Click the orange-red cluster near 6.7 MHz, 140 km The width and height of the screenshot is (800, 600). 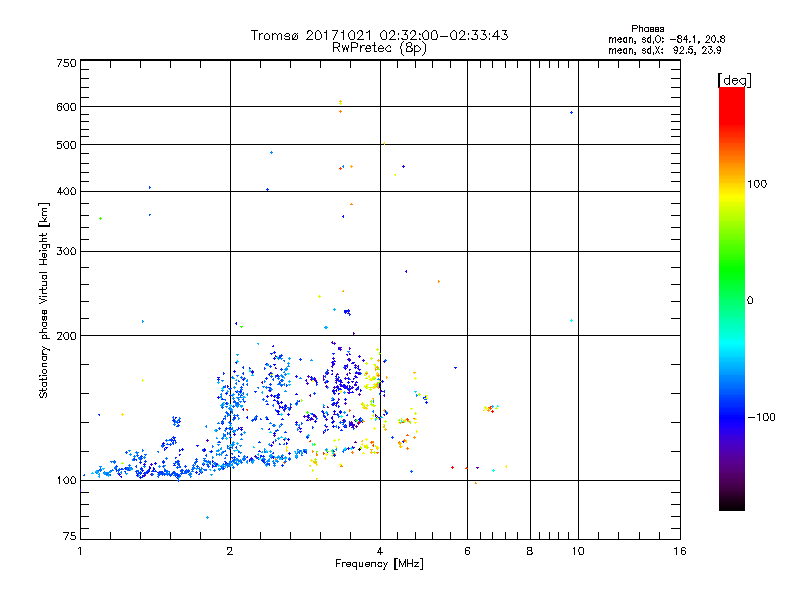pyautogui.click(x=490, y=408)
